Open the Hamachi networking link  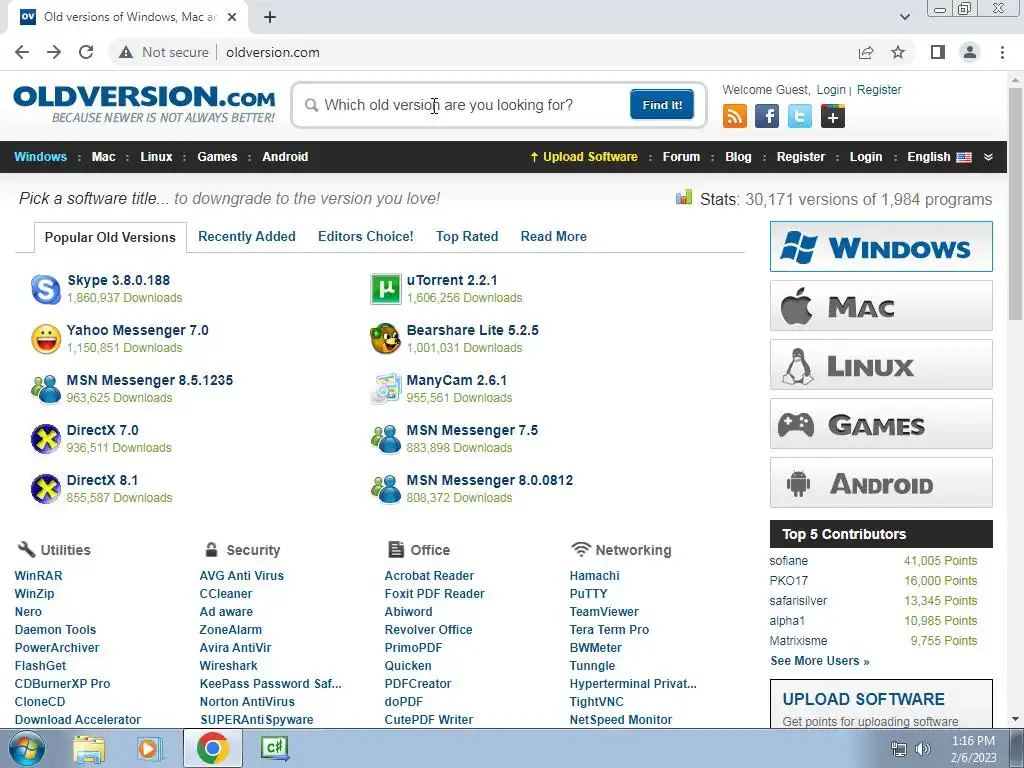click(x=594, y=575)
